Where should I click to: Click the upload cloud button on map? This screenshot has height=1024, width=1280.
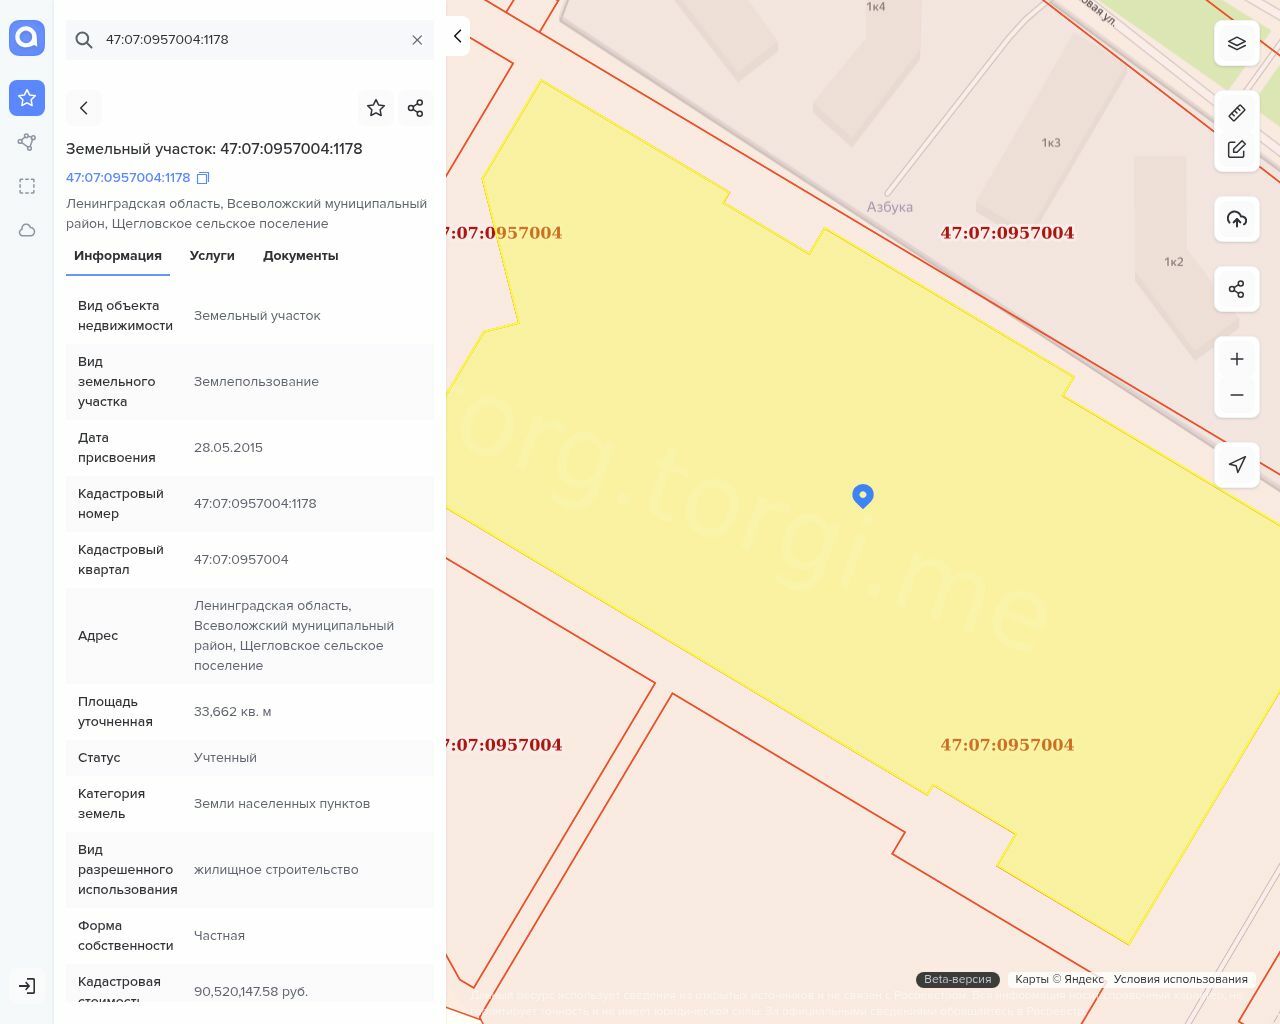tap(1237, 219)
